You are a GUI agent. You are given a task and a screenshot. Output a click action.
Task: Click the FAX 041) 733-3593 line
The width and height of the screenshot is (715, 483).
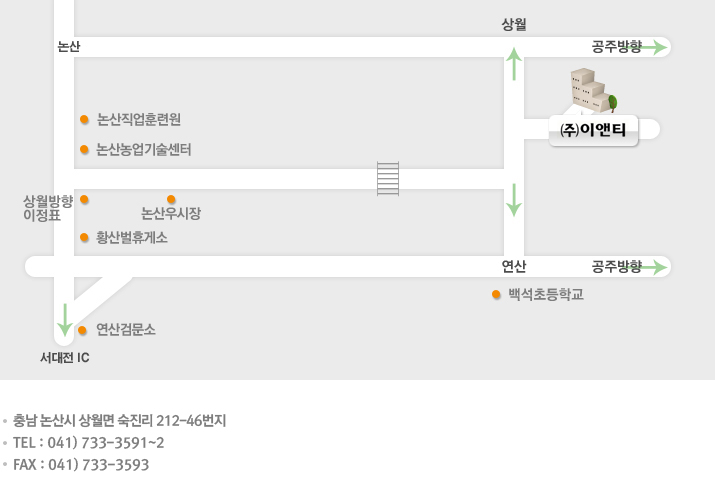click(x=81, y=465)
